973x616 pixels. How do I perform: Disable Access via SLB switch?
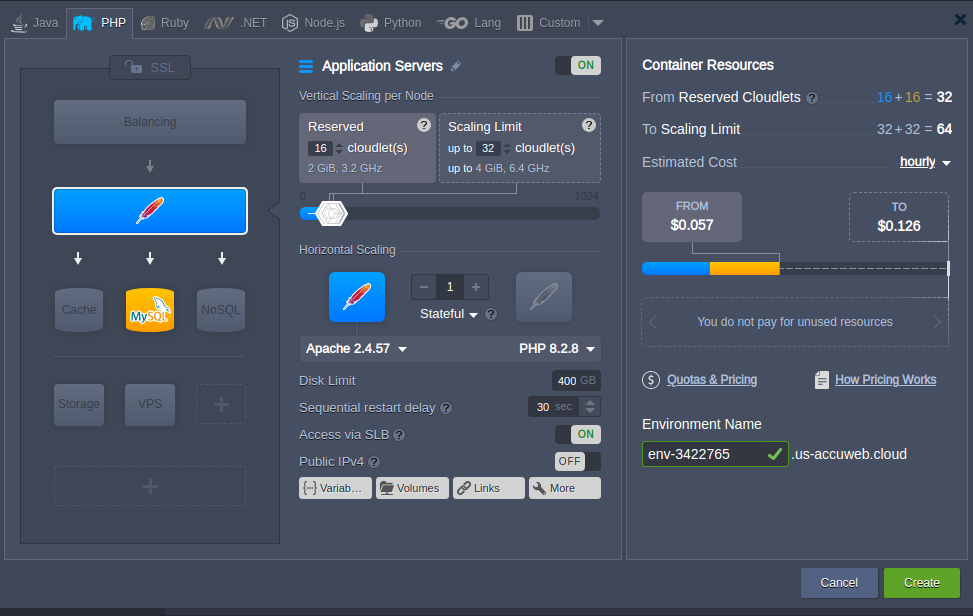point(578,435)
